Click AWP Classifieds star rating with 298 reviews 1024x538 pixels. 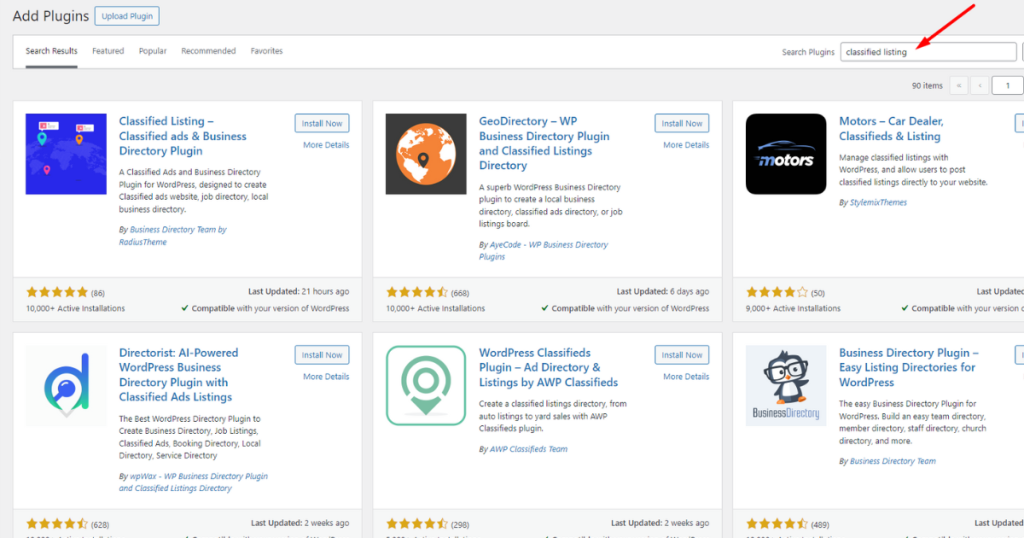[x=417, y=524]
